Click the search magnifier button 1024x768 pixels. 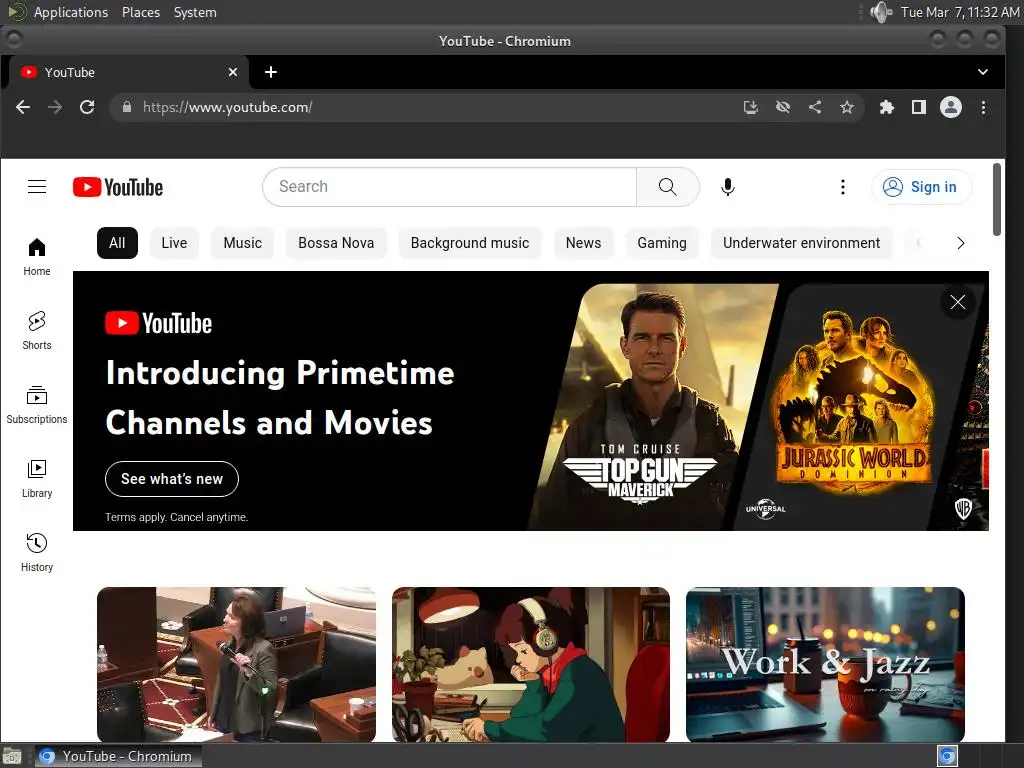tap(667, 187)
